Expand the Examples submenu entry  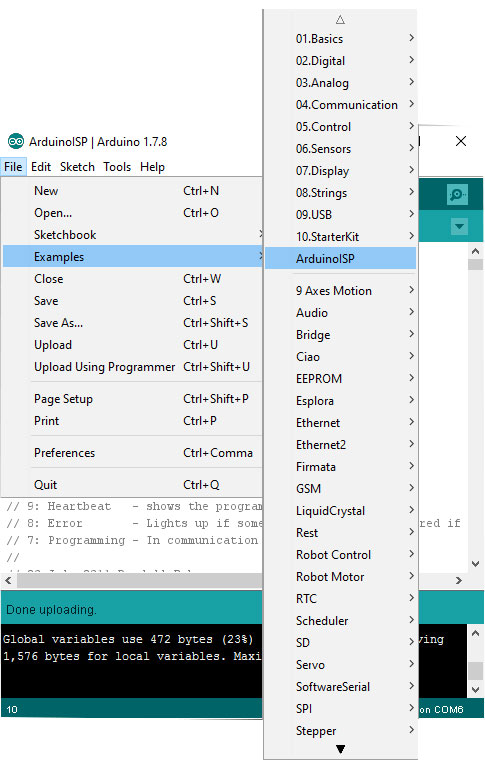click(x=133, y=257)
